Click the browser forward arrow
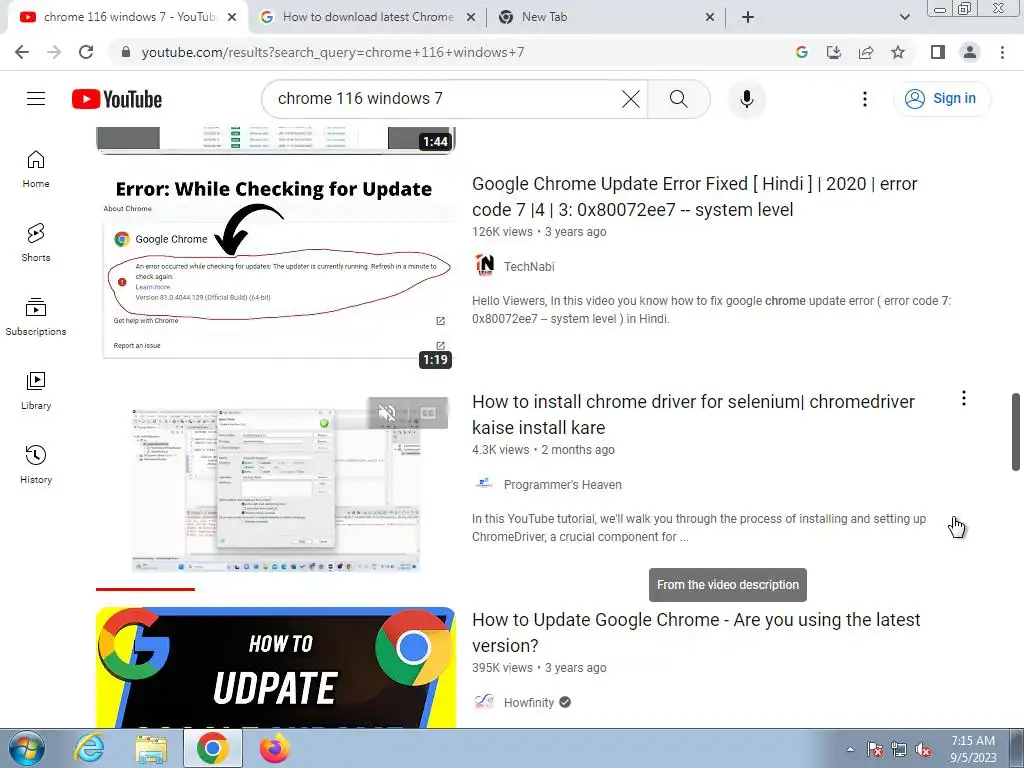The height and width of the screenshot is (768, 1024). [54, 52]
